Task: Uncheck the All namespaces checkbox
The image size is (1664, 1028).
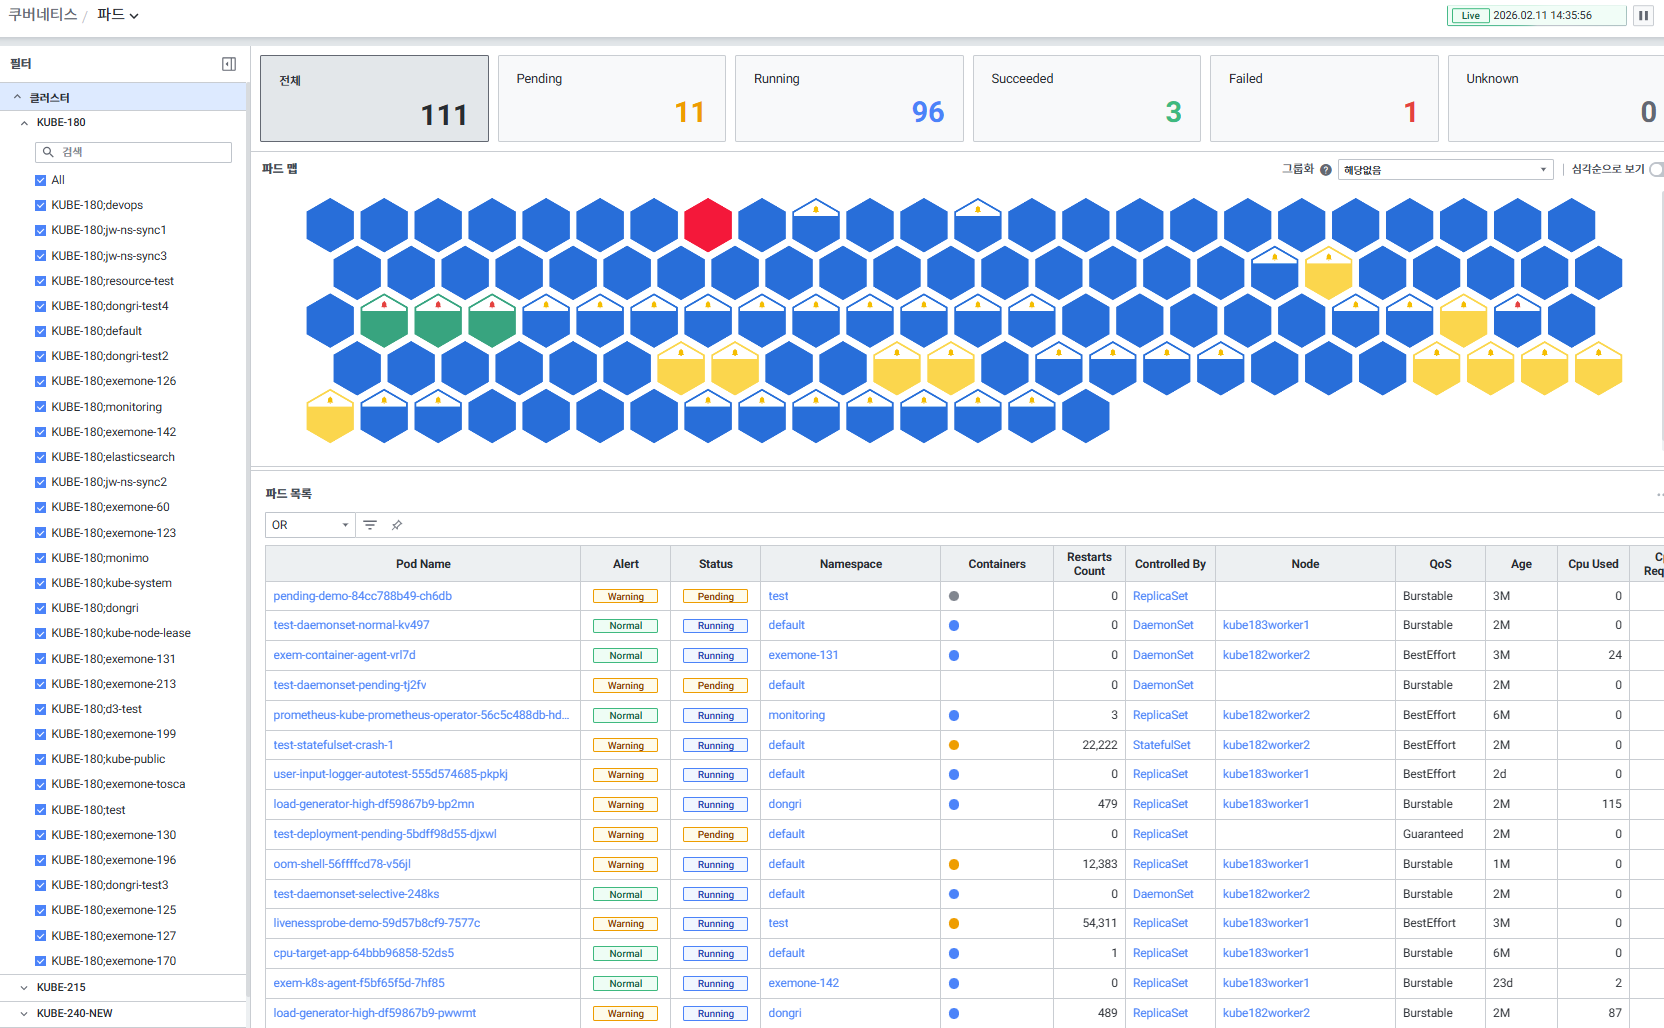Action: [x=41, y=180]
